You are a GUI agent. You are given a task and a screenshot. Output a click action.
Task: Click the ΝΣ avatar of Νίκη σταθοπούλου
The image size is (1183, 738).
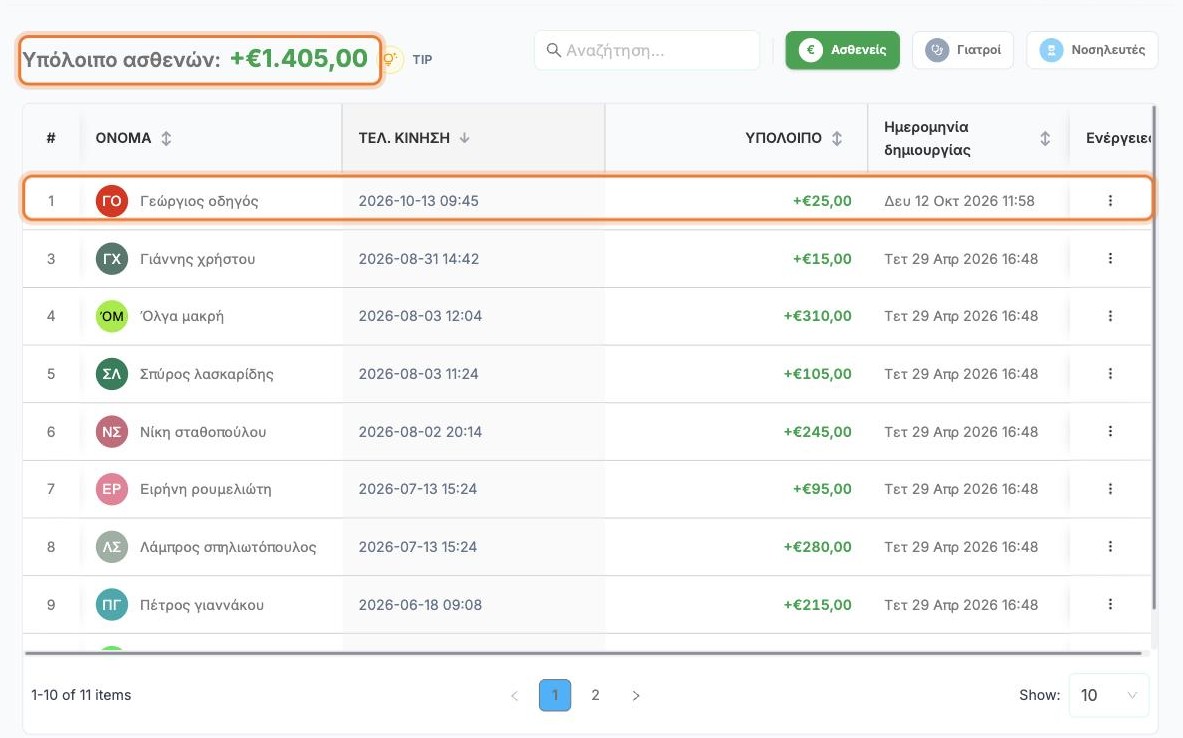(112, 432)
